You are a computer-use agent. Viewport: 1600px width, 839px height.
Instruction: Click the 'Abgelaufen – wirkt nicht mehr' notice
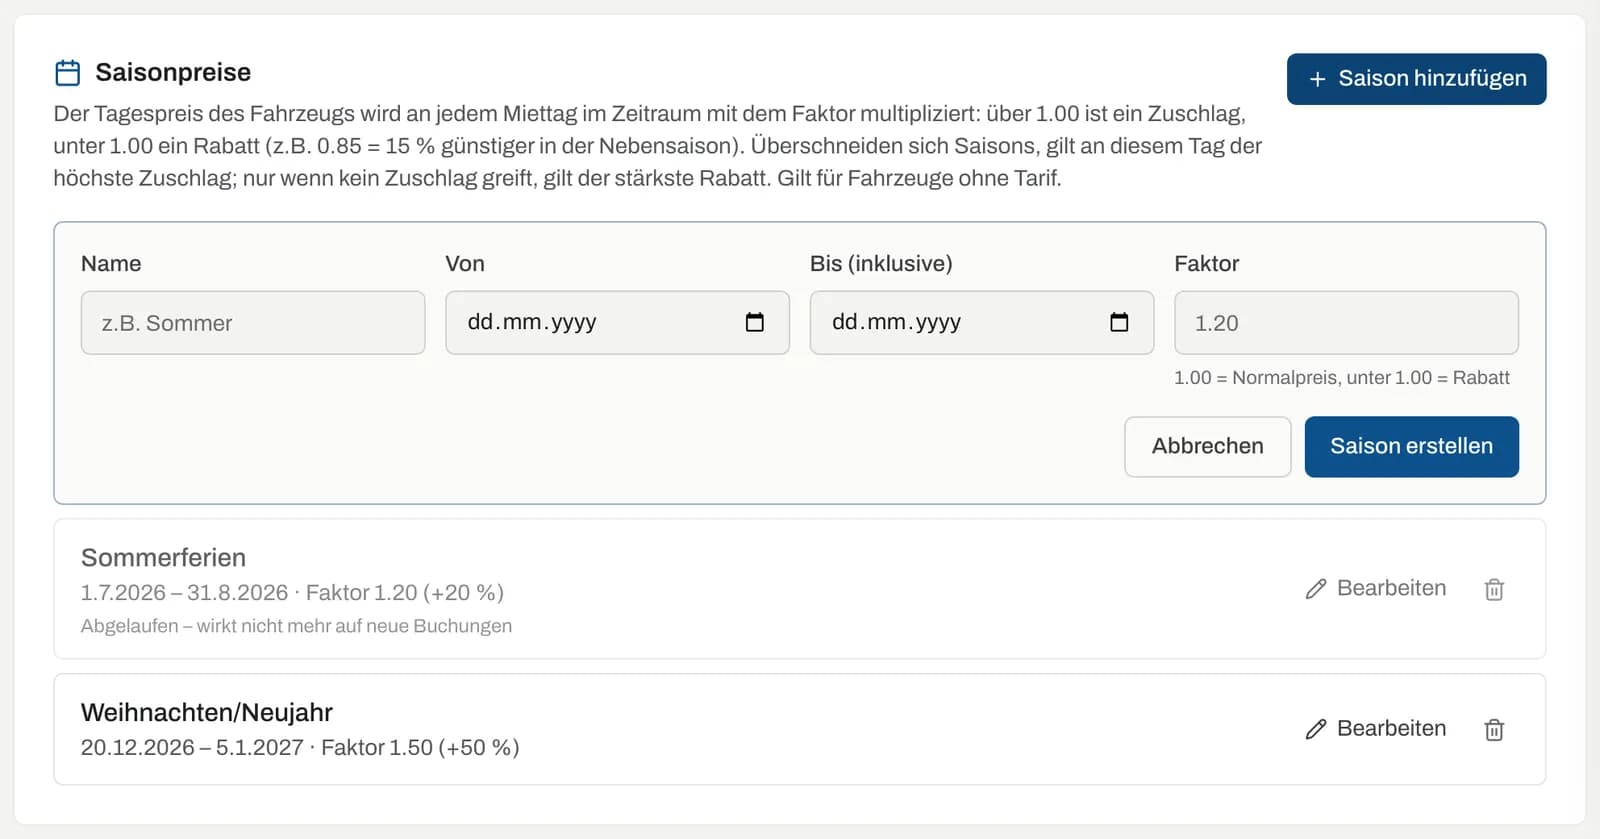(296, 626)
